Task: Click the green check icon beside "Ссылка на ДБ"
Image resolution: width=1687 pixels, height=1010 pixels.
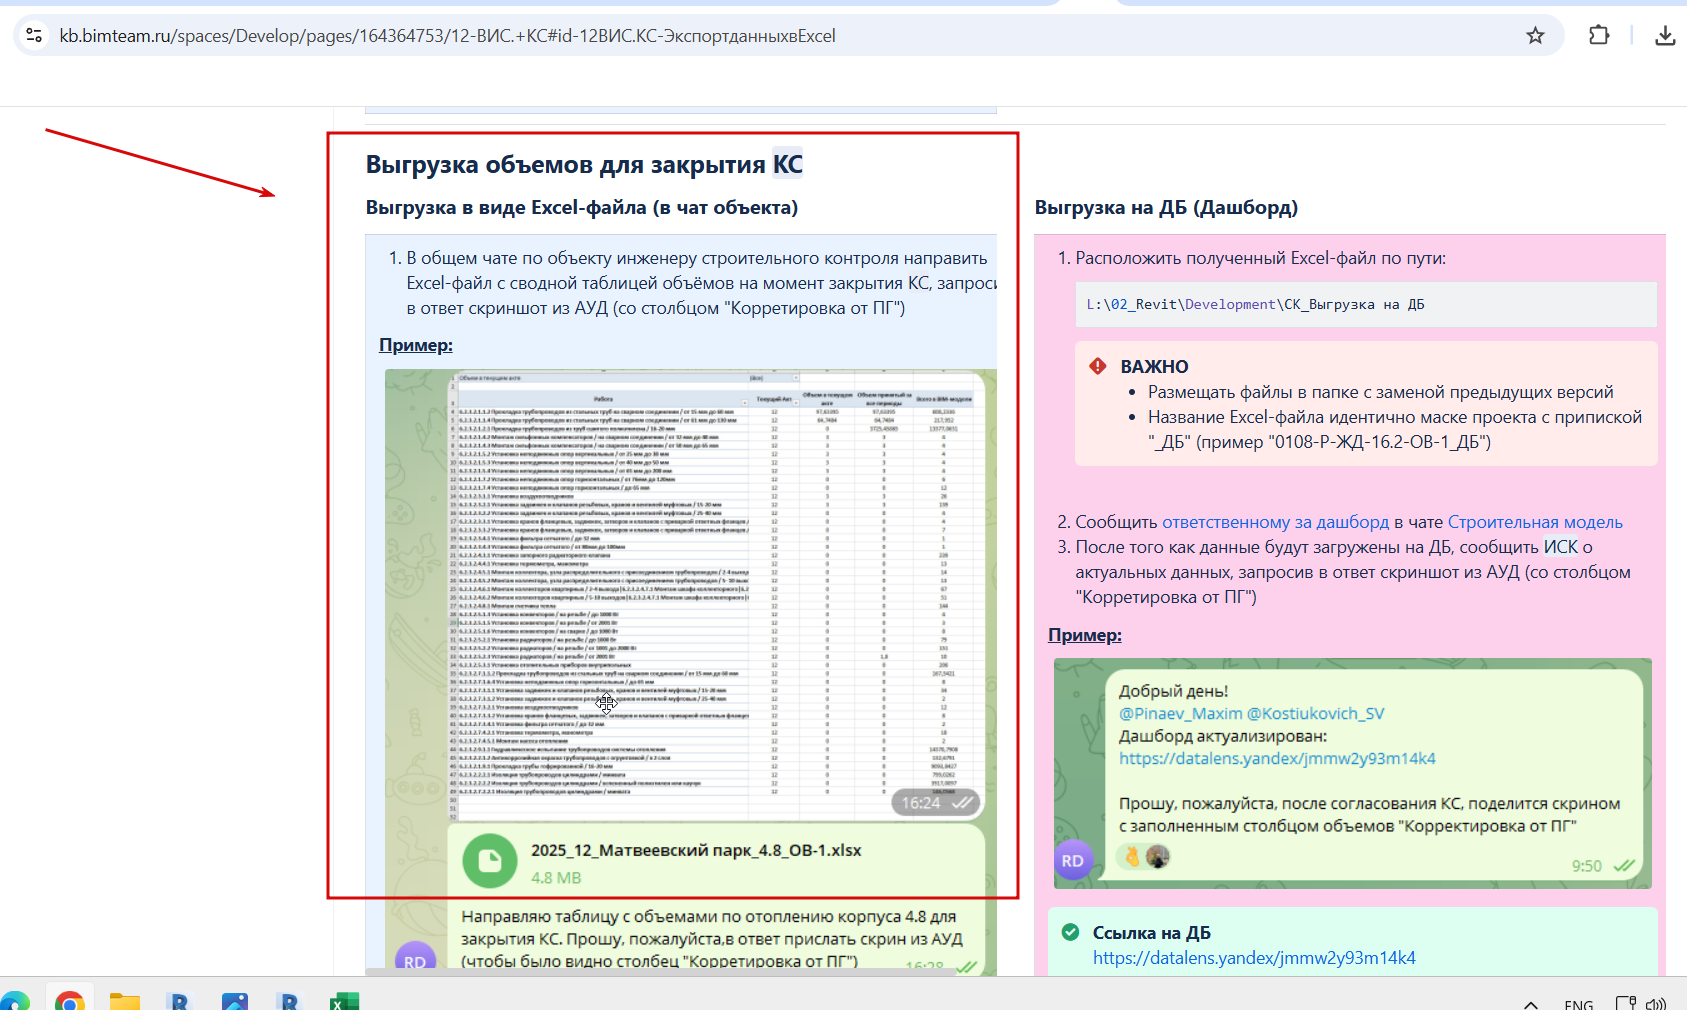Action: tap(1070, 932)
